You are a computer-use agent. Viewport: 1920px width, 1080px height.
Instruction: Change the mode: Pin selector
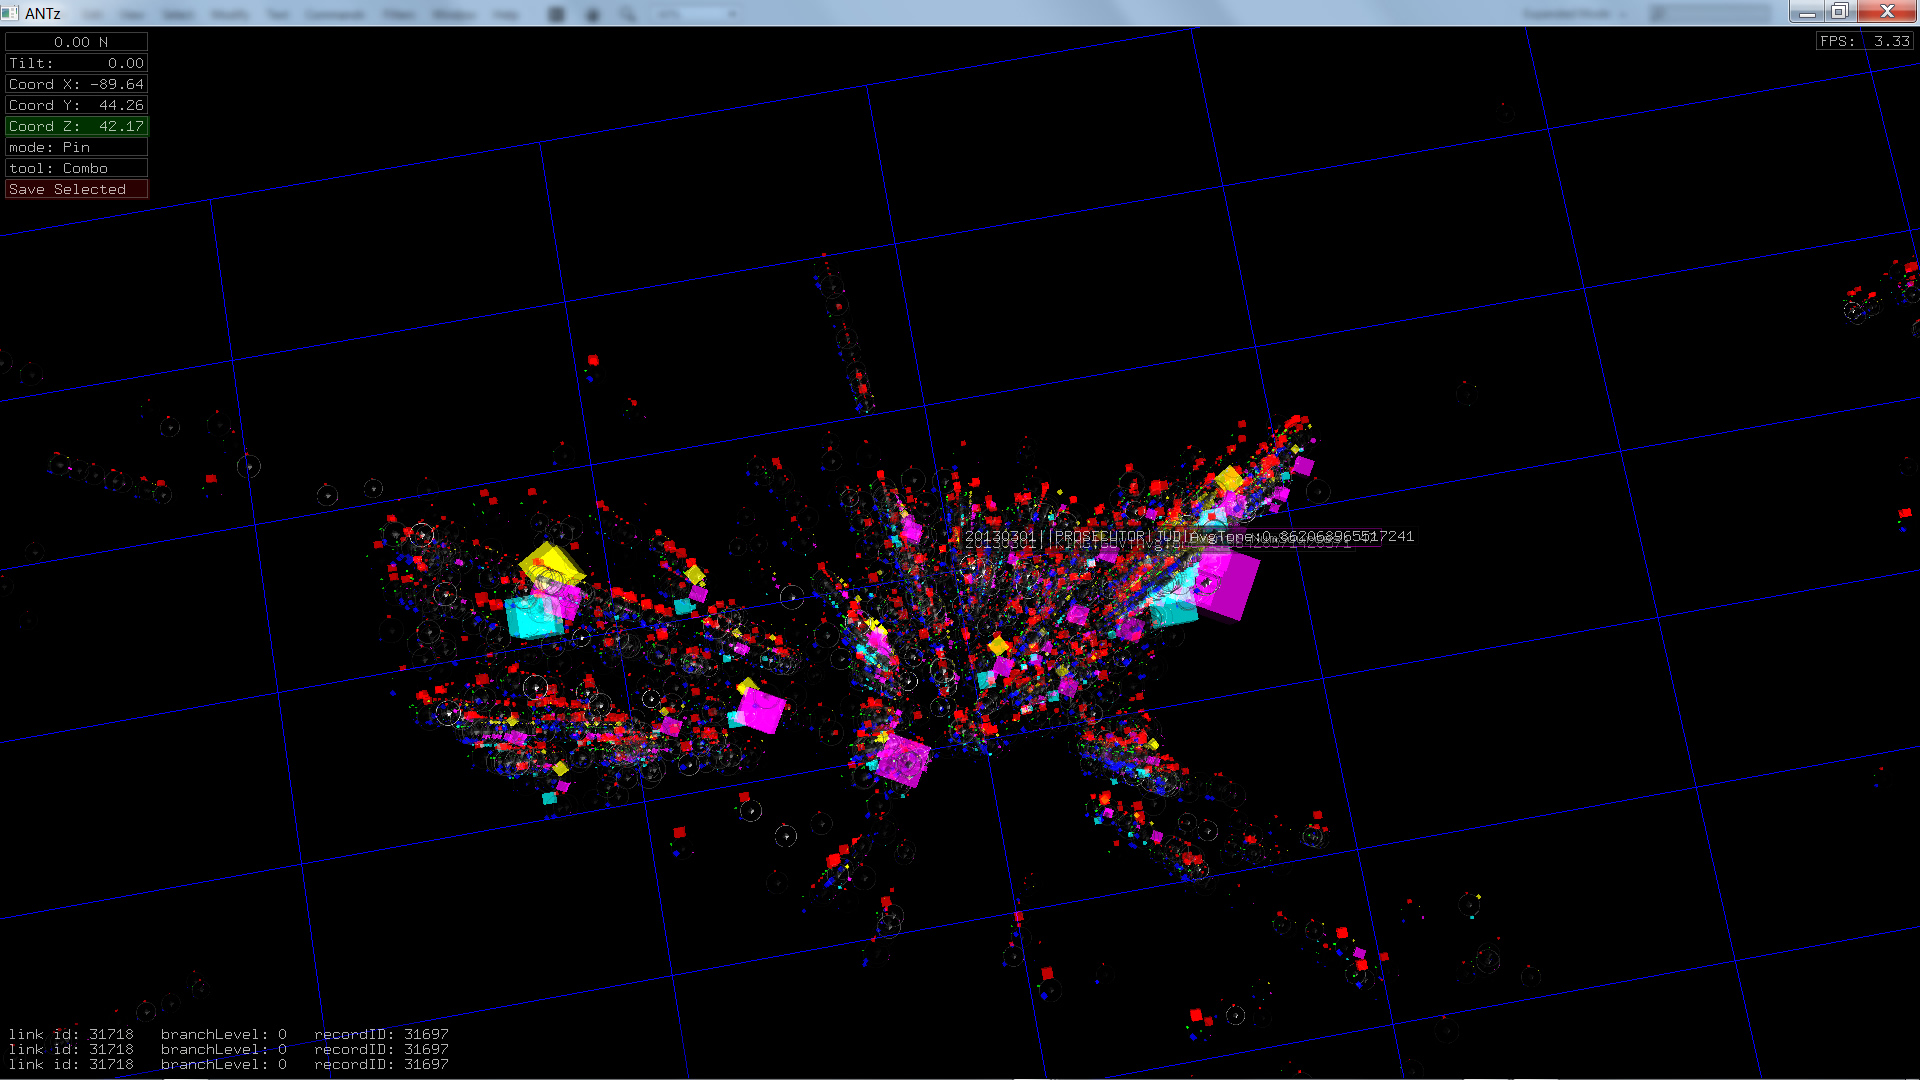(76, 147)
